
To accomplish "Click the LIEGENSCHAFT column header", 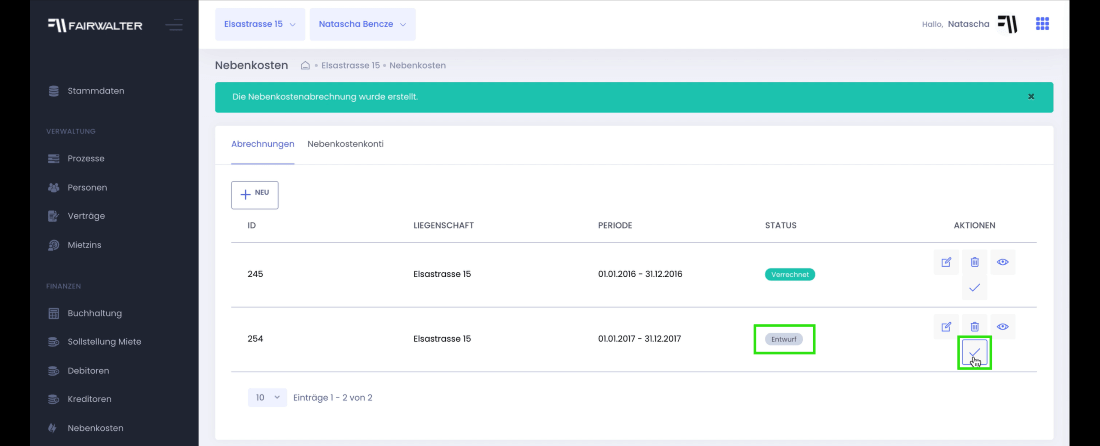I will [443, 226].
